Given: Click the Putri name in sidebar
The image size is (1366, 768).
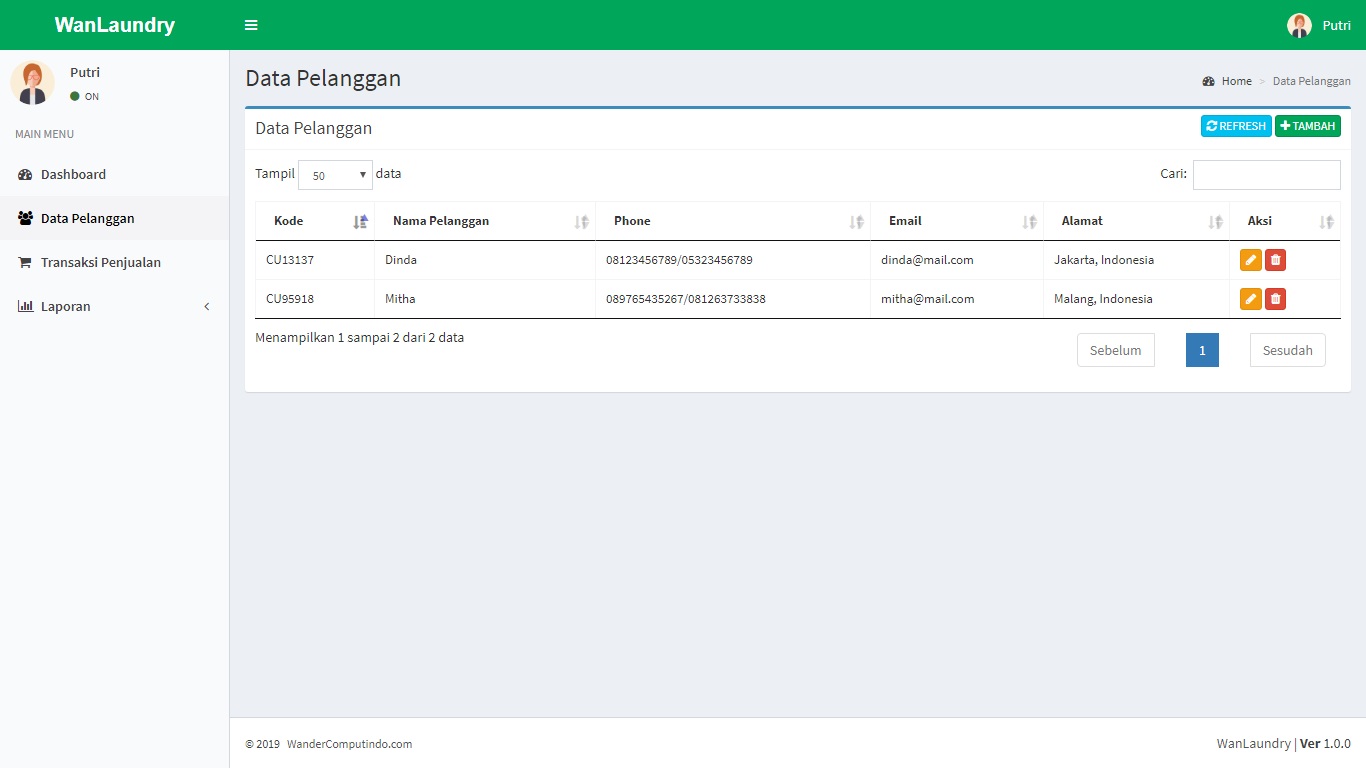Looking at the screenshot, I should (x=85, y=72).
